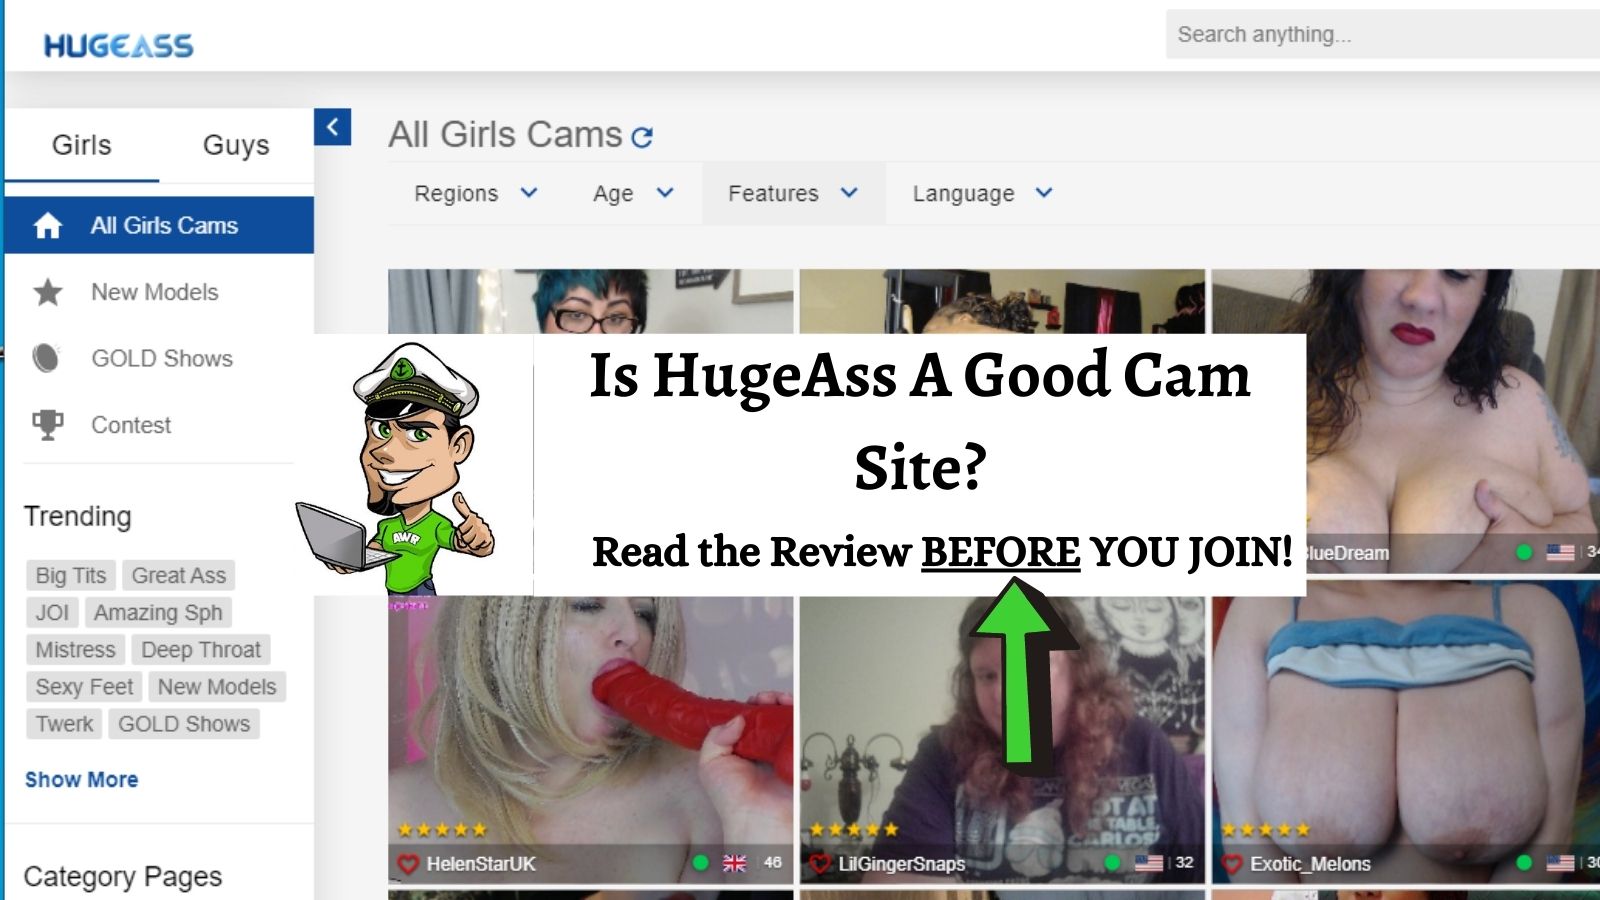Select the trophy Contest icon
Screen dimensions: 1600x900
coord(47,425)
